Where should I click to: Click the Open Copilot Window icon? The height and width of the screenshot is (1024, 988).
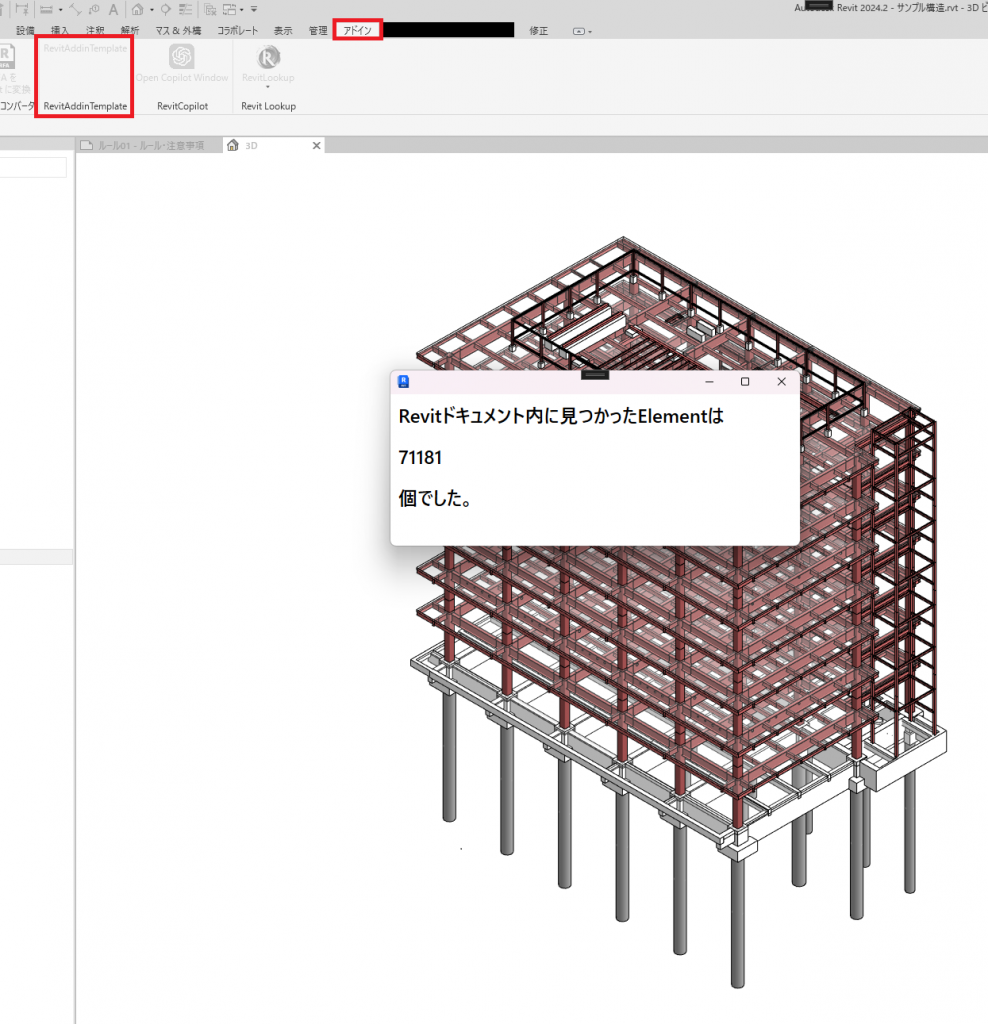[182, 57]
